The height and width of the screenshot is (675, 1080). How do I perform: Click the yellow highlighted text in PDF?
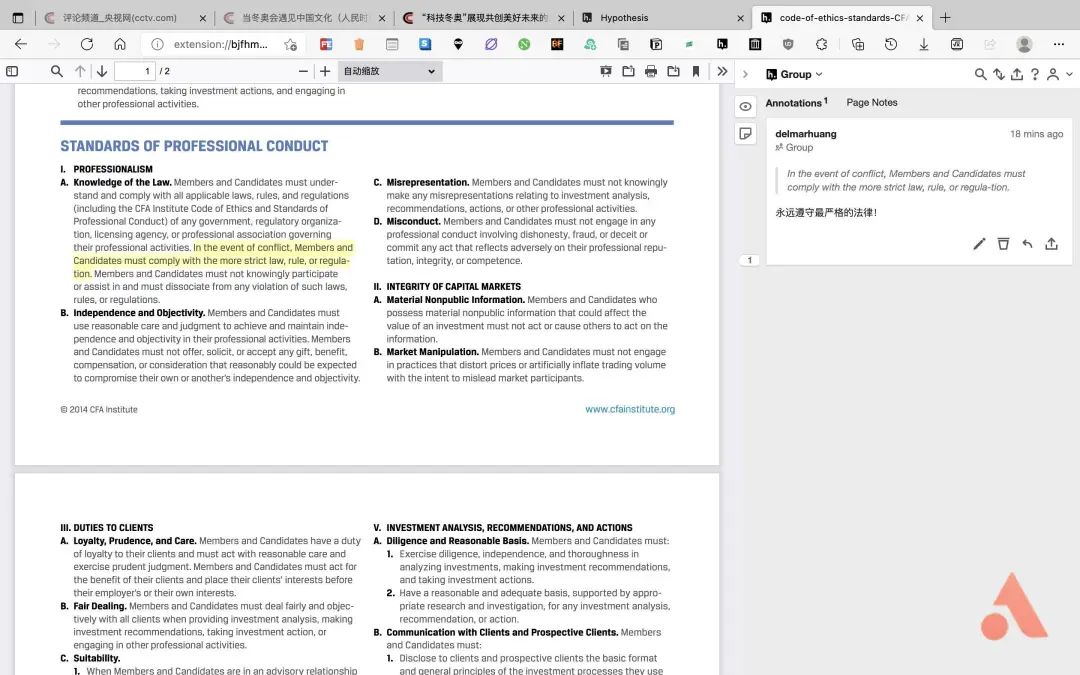pos(214,260)
